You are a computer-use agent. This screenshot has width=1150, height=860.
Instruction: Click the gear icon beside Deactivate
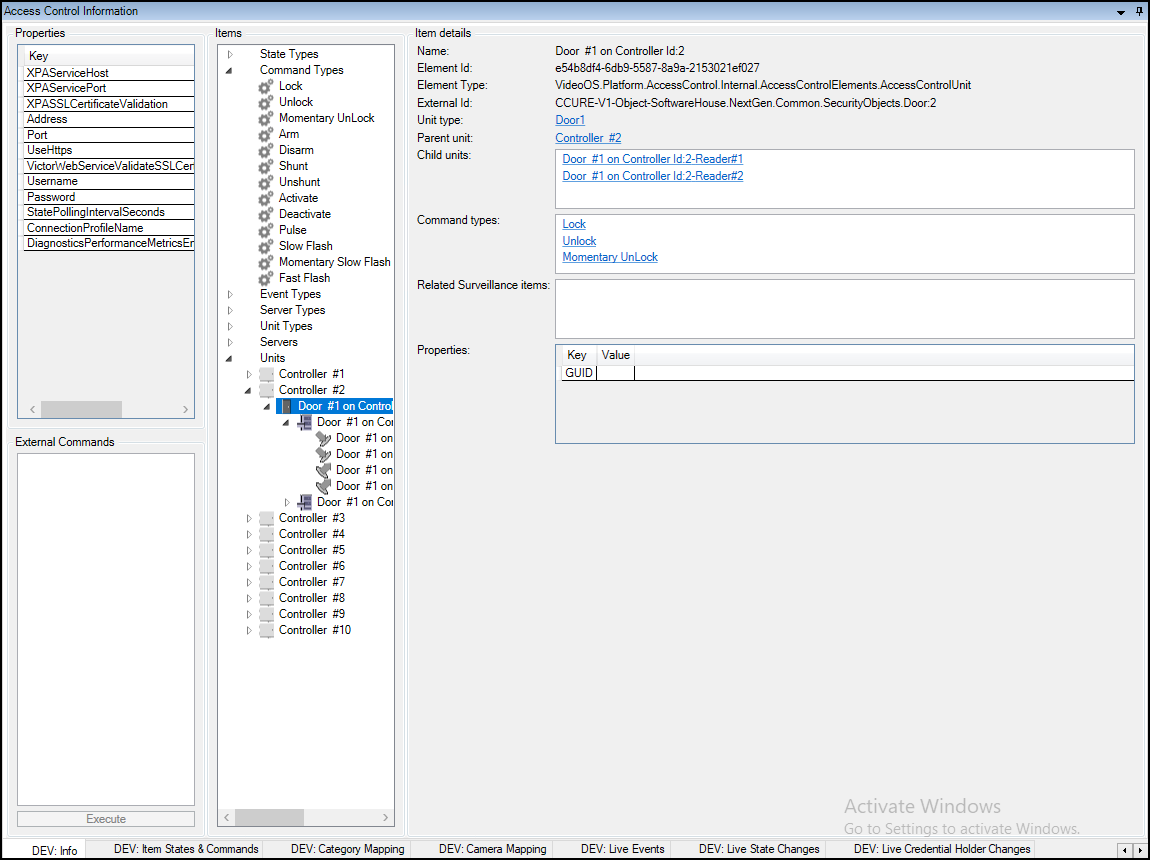(x=266, y=215)
